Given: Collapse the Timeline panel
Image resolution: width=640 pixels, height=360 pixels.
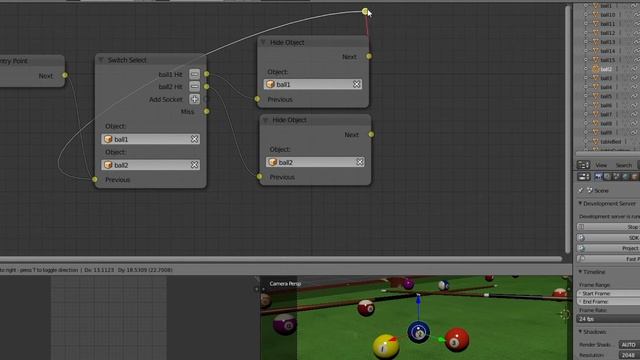Looking at the screenshot, I should (580, 272).
